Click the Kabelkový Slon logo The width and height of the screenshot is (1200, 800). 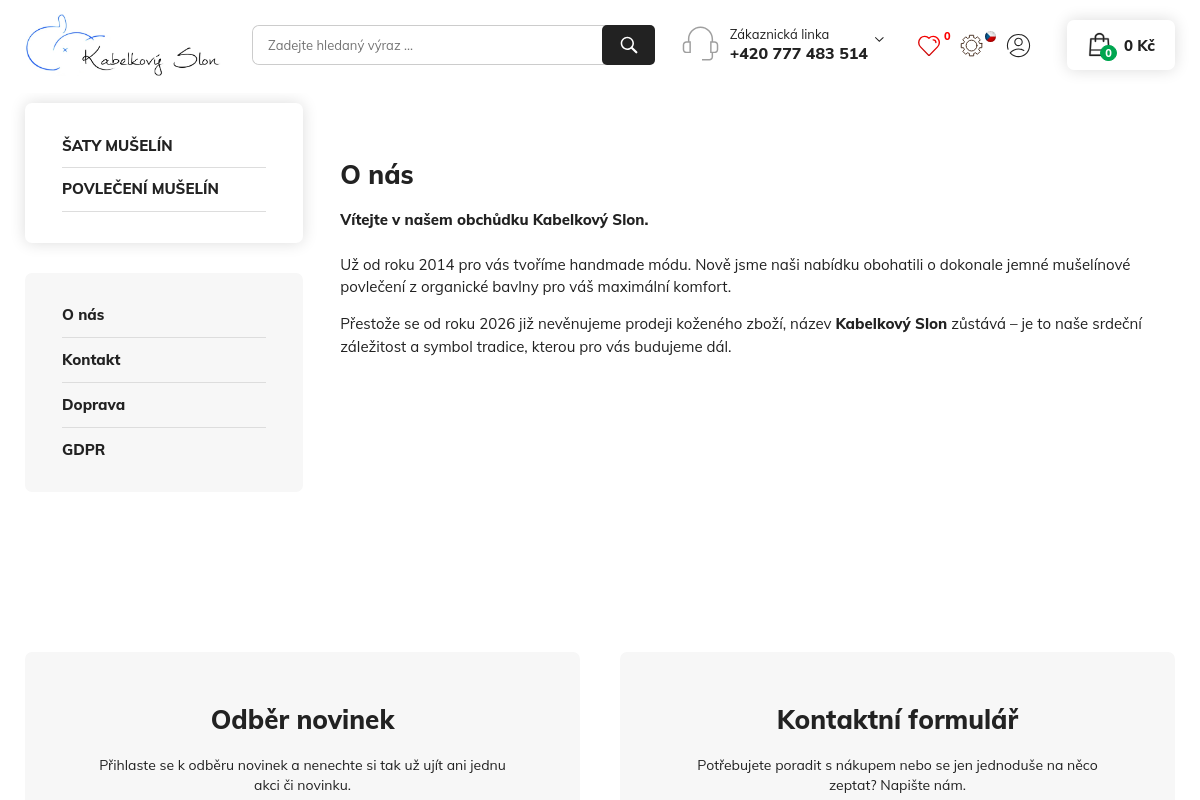pyautogui.click(x=122, y=45)
